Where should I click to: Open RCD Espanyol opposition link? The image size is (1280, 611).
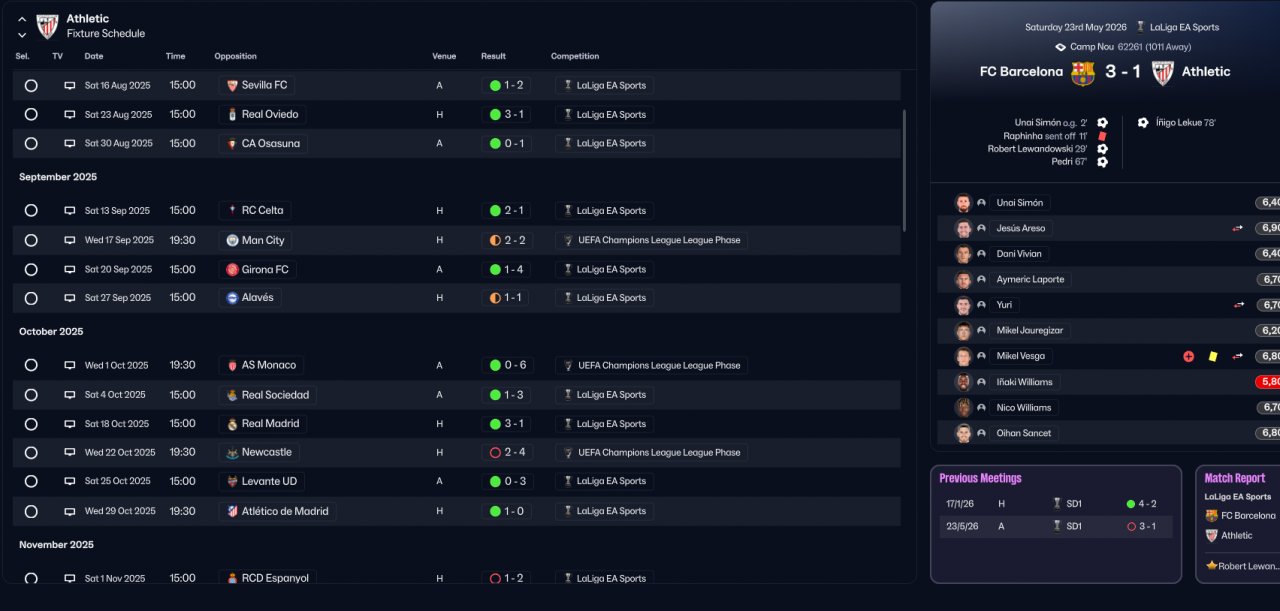(x=267, y=578)
